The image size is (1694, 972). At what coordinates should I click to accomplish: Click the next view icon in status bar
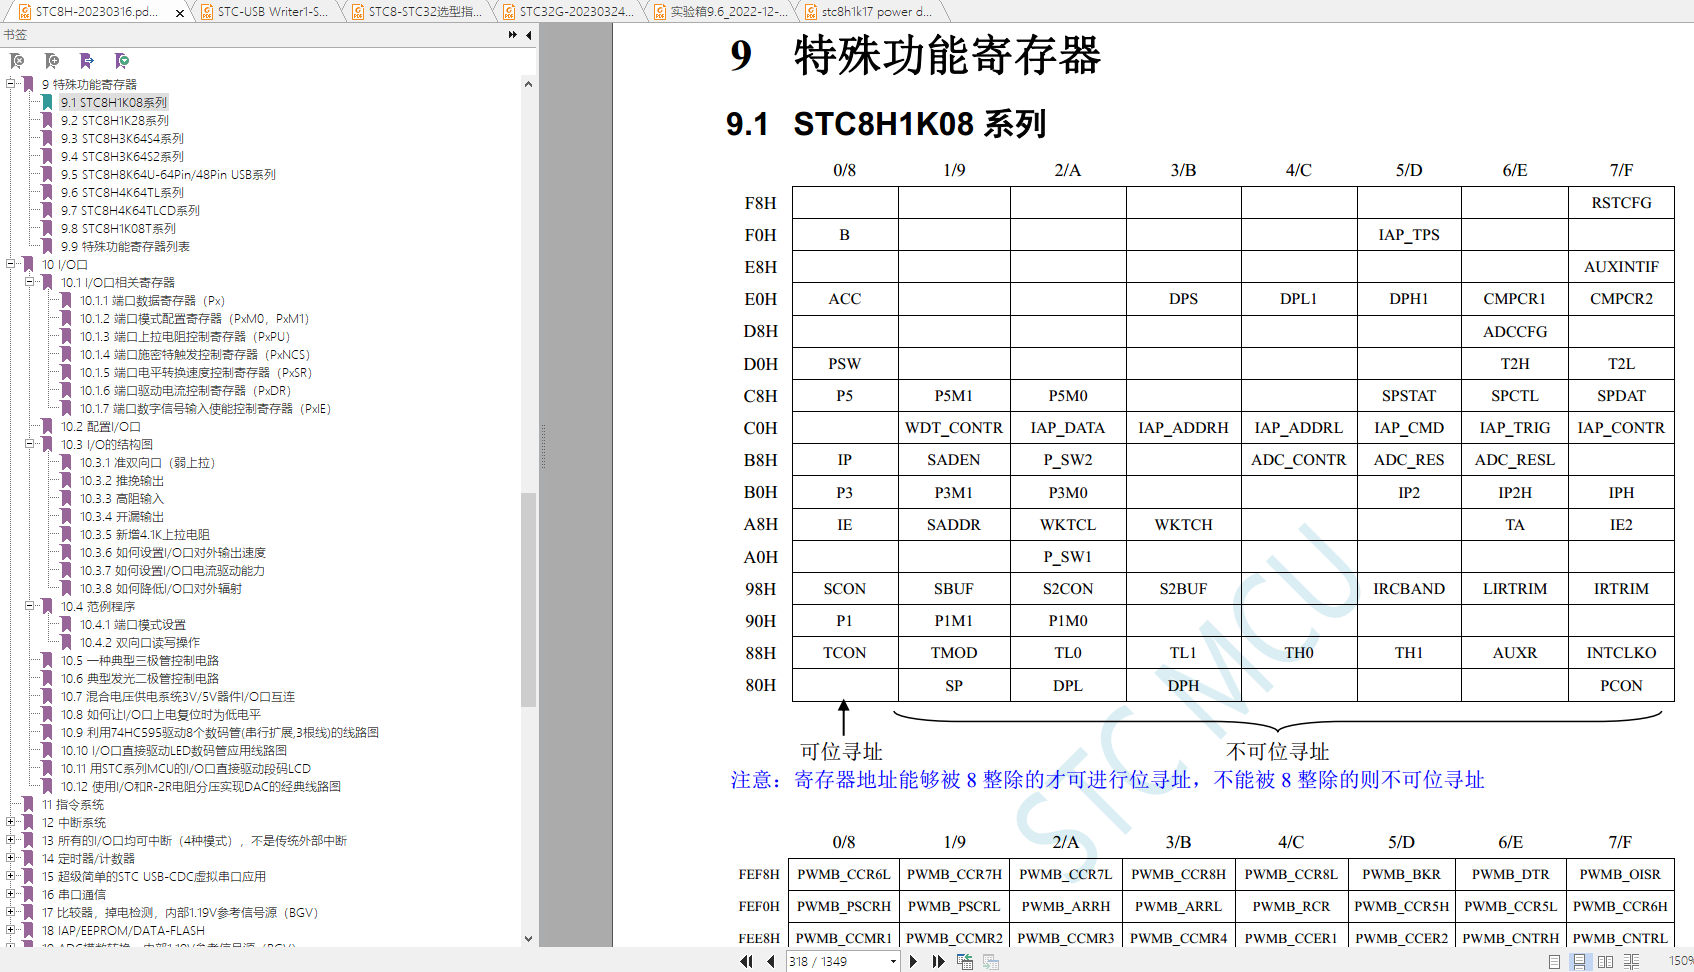tap(991, 961)
